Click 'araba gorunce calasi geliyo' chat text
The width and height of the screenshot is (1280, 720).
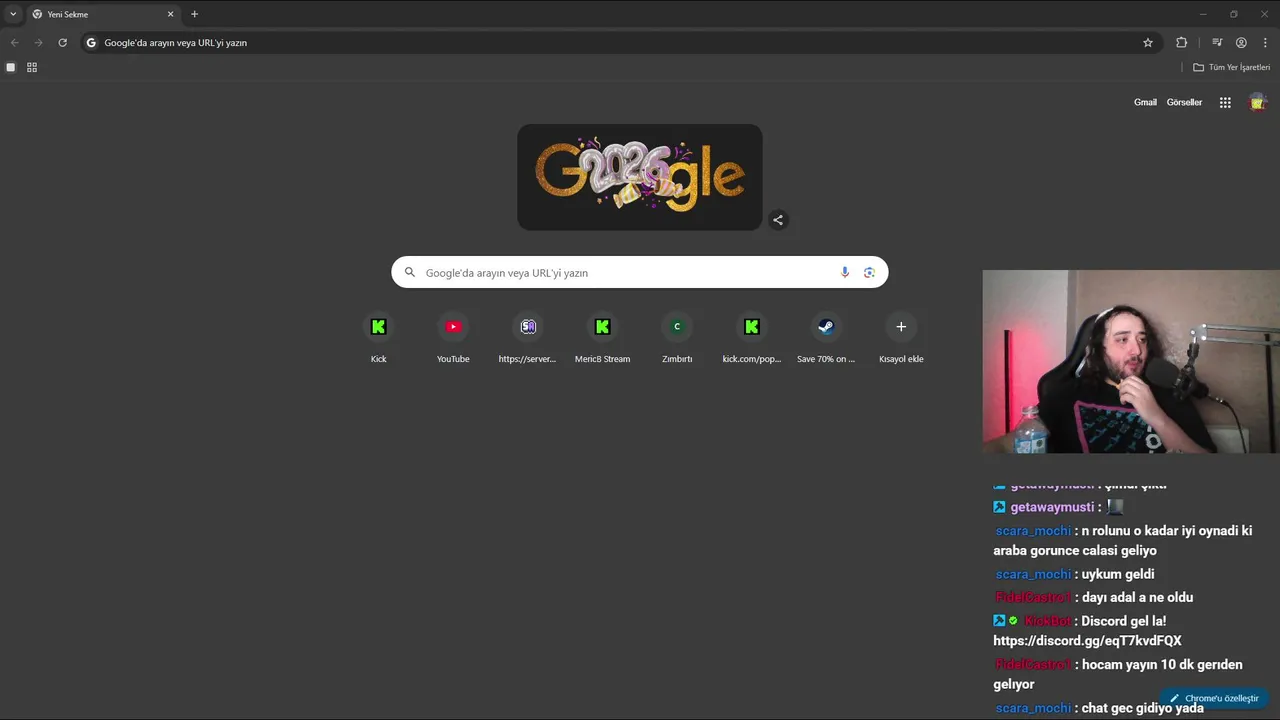[x=1075, y=550]
